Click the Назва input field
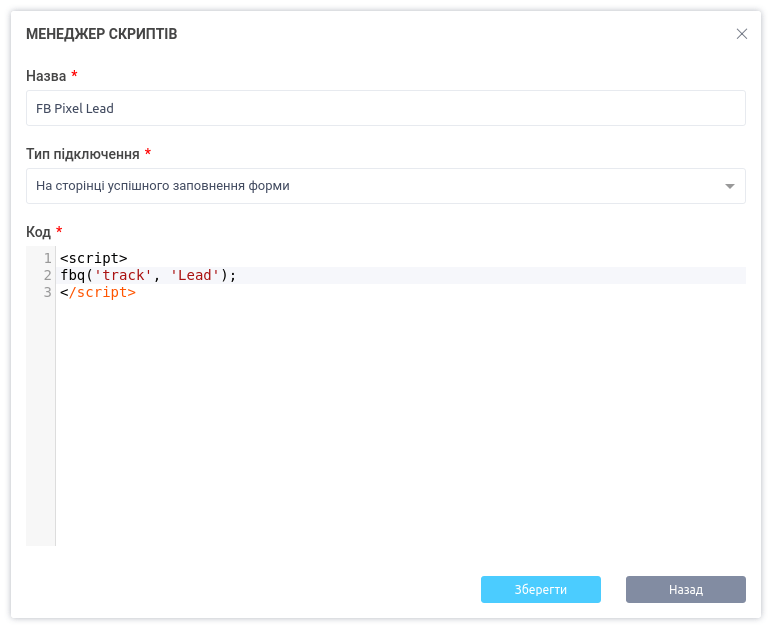Screen dimensions: 768x625 [x=385, y=108]
